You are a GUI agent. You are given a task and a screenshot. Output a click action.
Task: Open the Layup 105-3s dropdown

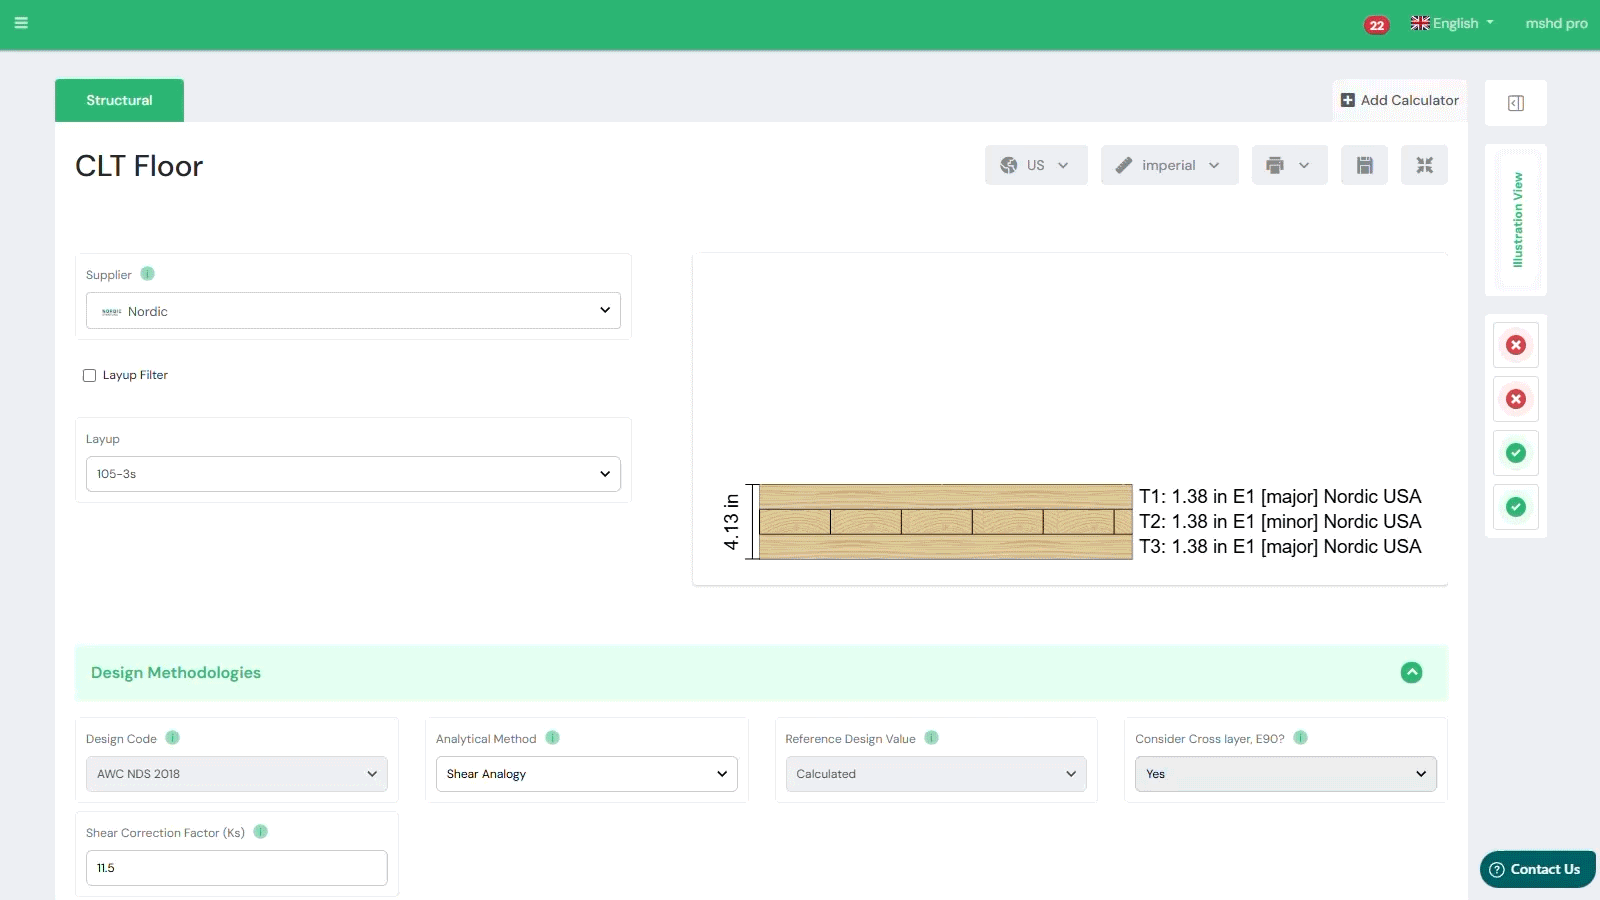353,474
